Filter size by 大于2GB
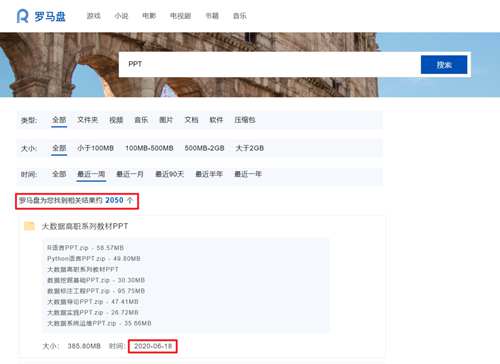 pos(250,148)
